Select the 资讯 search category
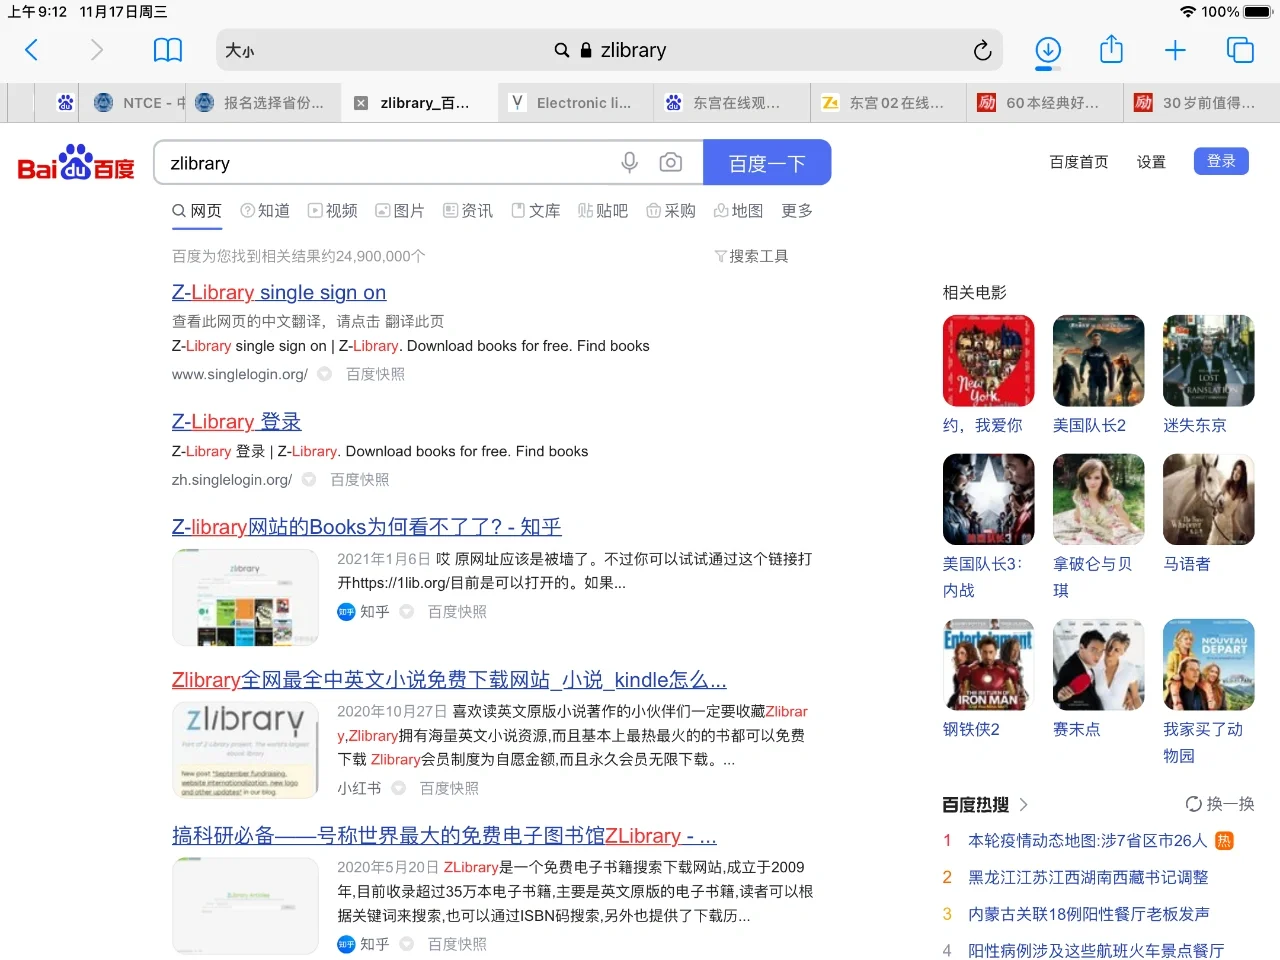The image size is (1280, 960). [468, 211]
